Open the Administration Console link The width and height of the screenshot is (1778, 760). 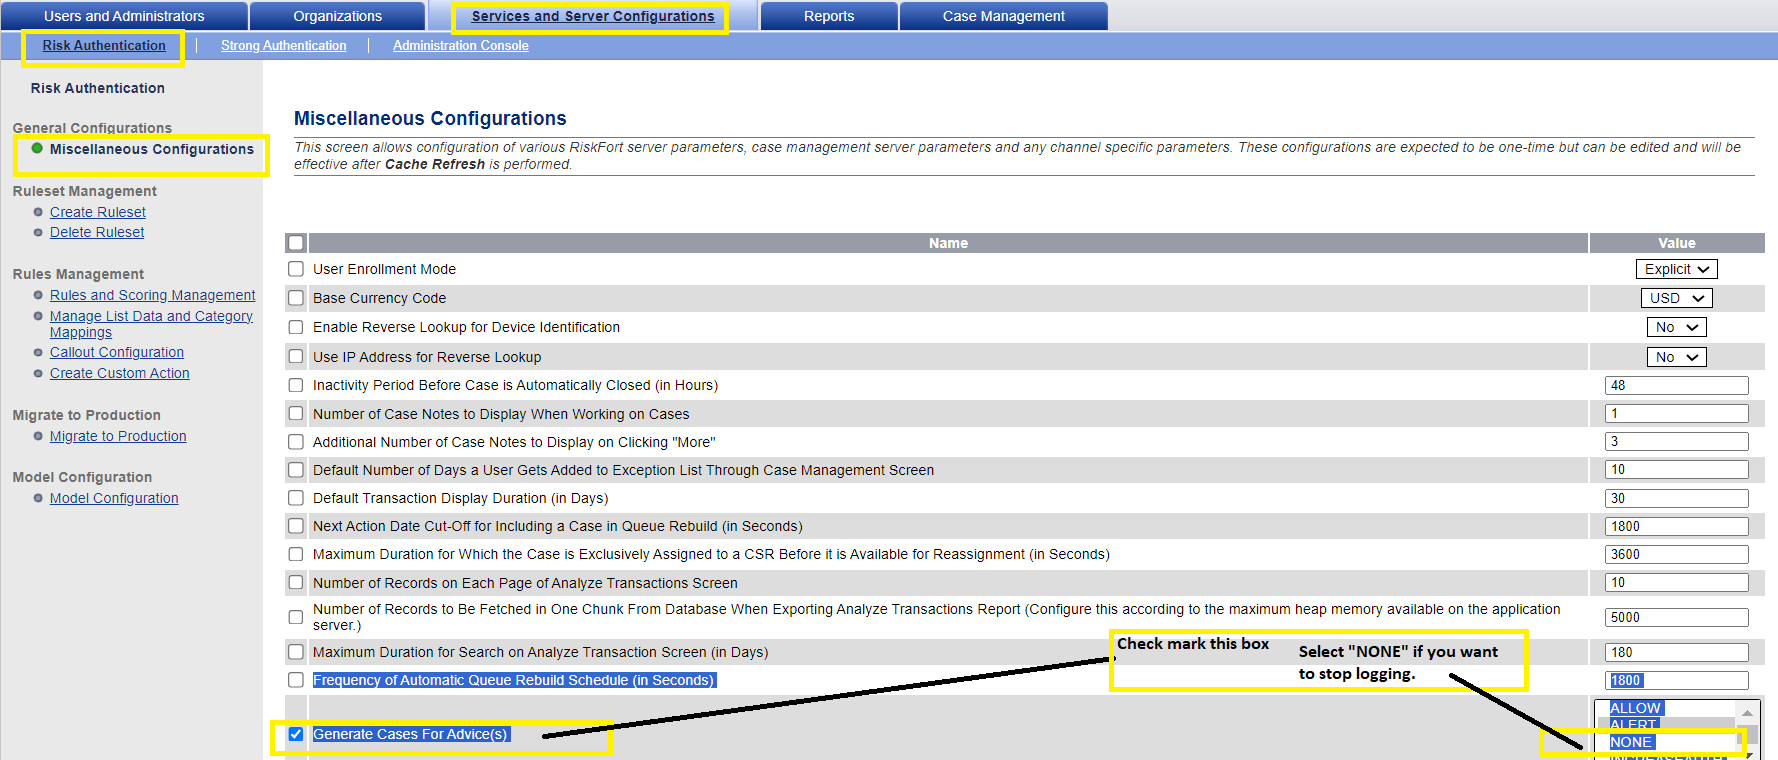(x=460, y=46)
